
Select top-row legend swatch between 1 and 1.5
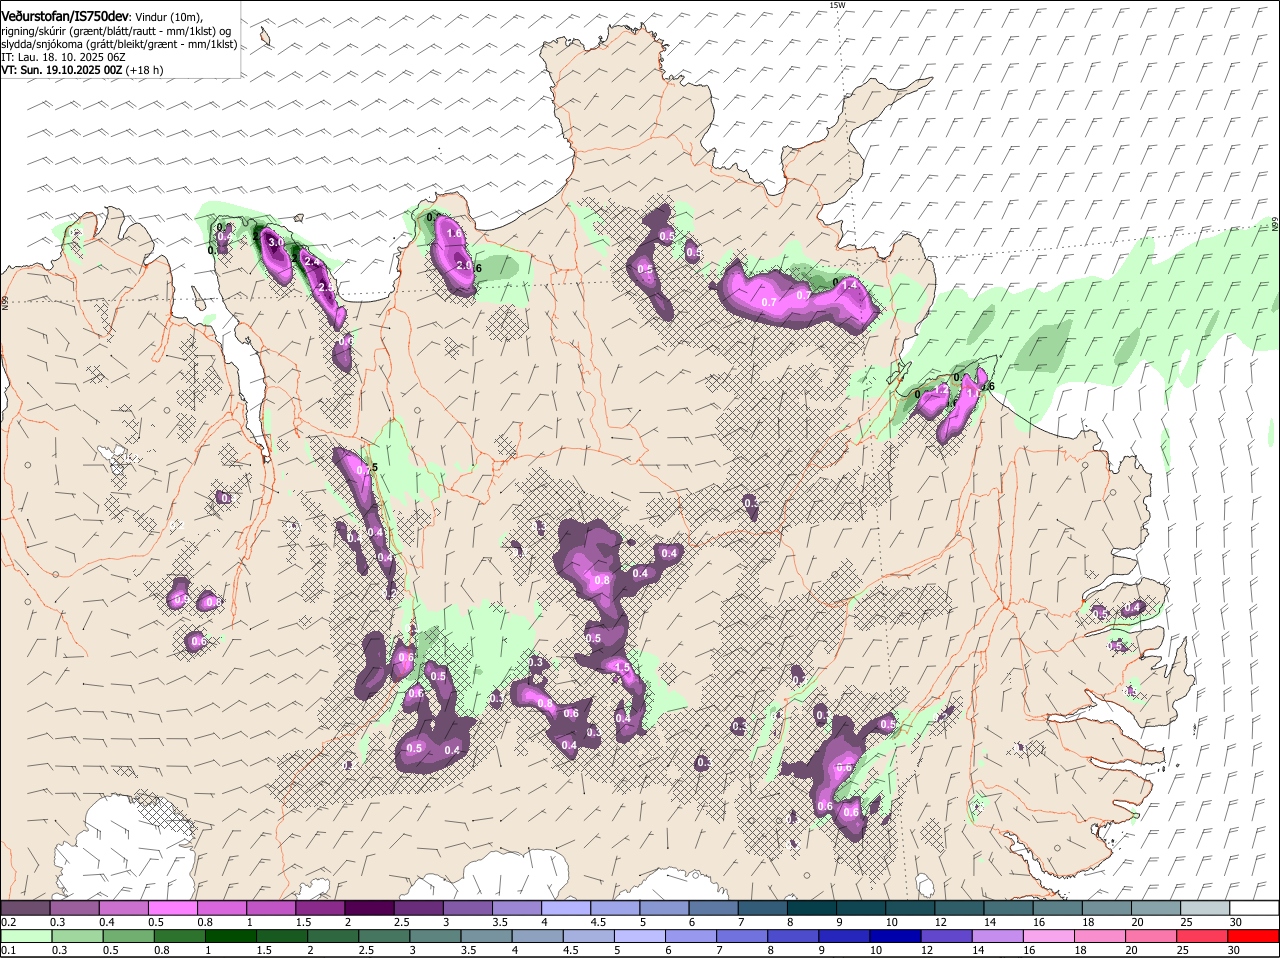pos(270,908)
